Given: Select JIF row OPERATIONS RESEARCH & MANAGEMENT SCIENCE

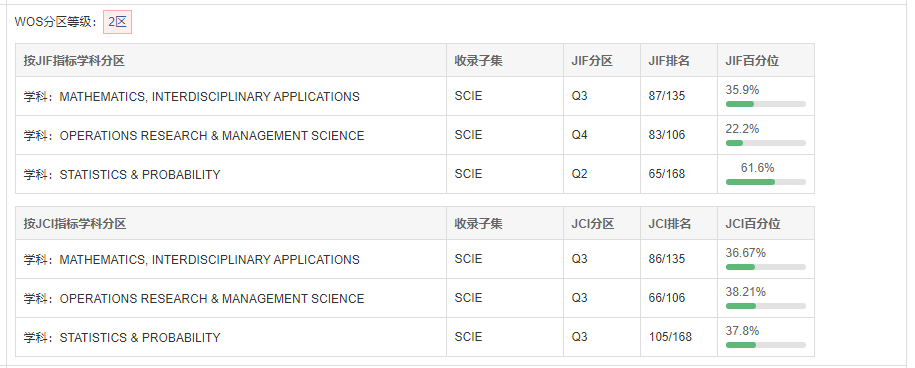Looking at the screenshot, I should tap(415, 135).
